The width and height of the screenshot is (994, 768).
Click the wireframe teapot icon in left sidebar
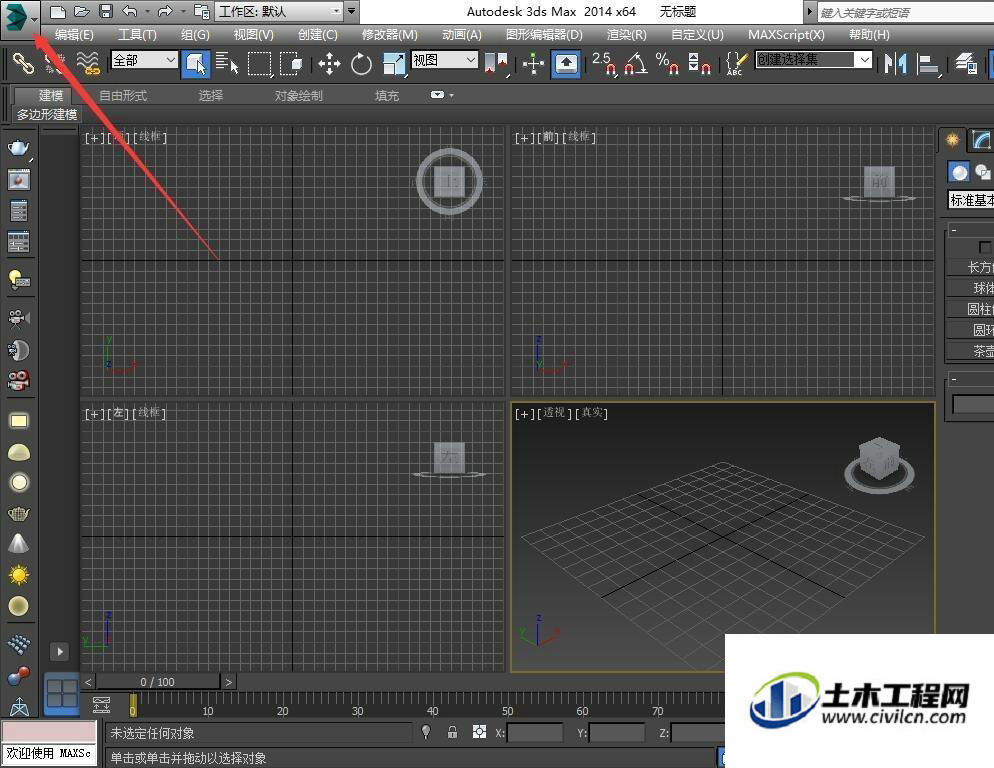pyautogui.click(x=19, y=513)
